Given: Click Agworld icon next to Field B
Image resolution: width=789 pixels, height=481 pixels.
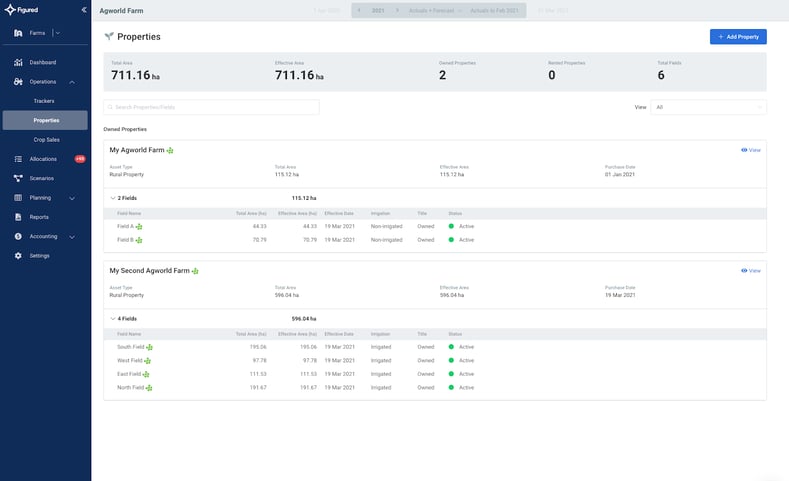Looking at the screenshot, I should tap(139, 240).
